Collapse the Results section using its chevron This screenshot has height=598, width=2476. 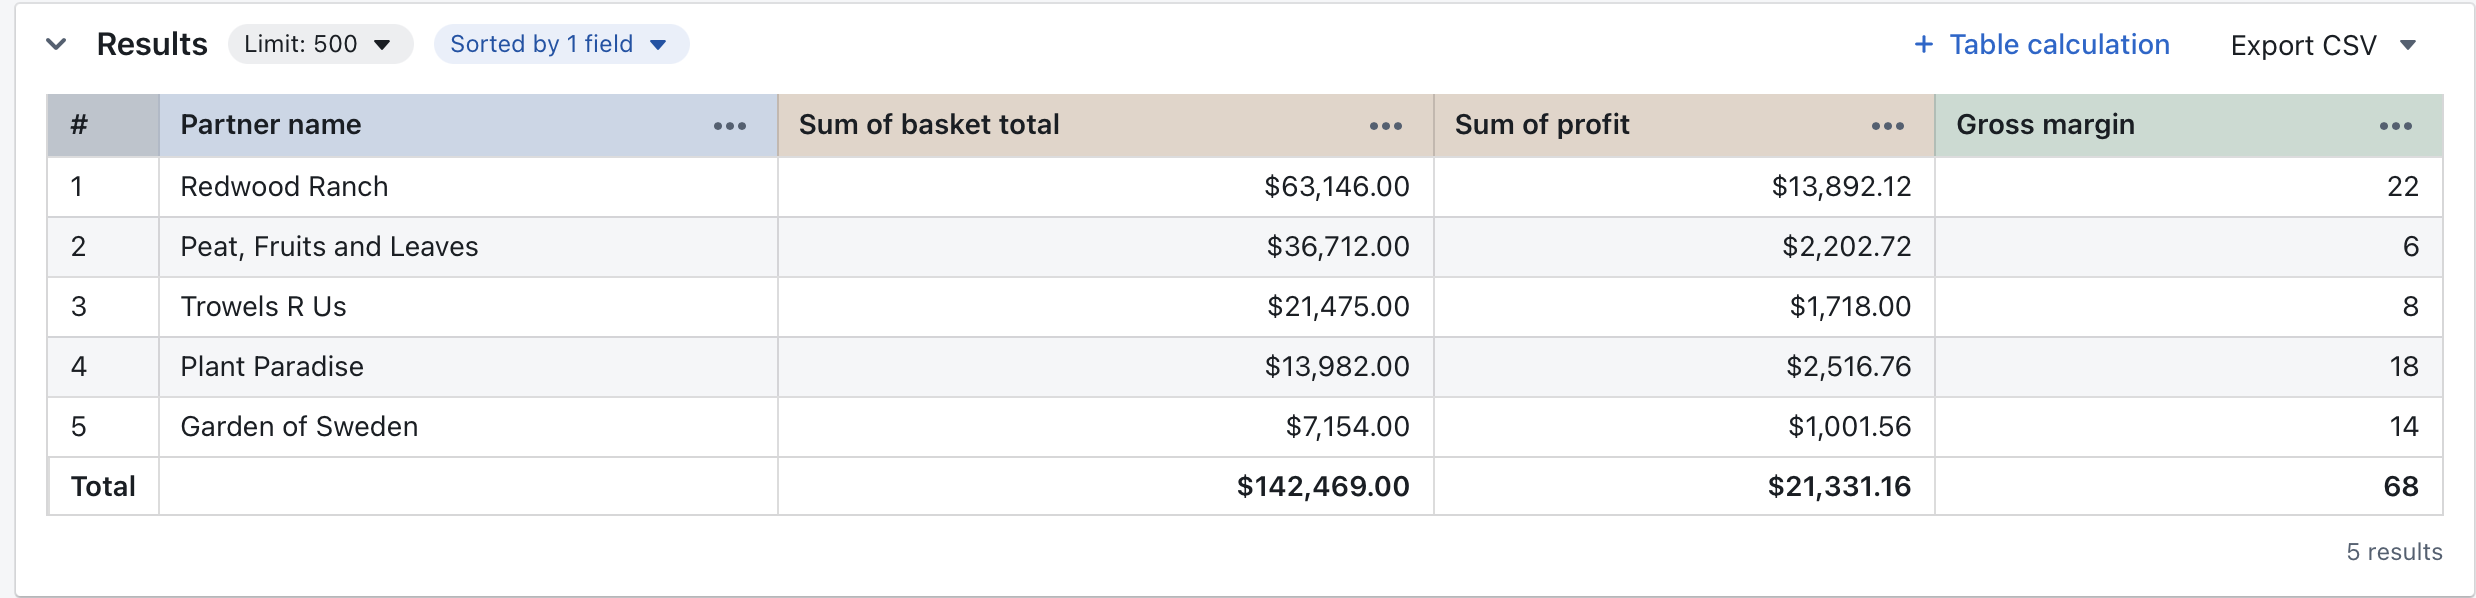coord(57,43)
